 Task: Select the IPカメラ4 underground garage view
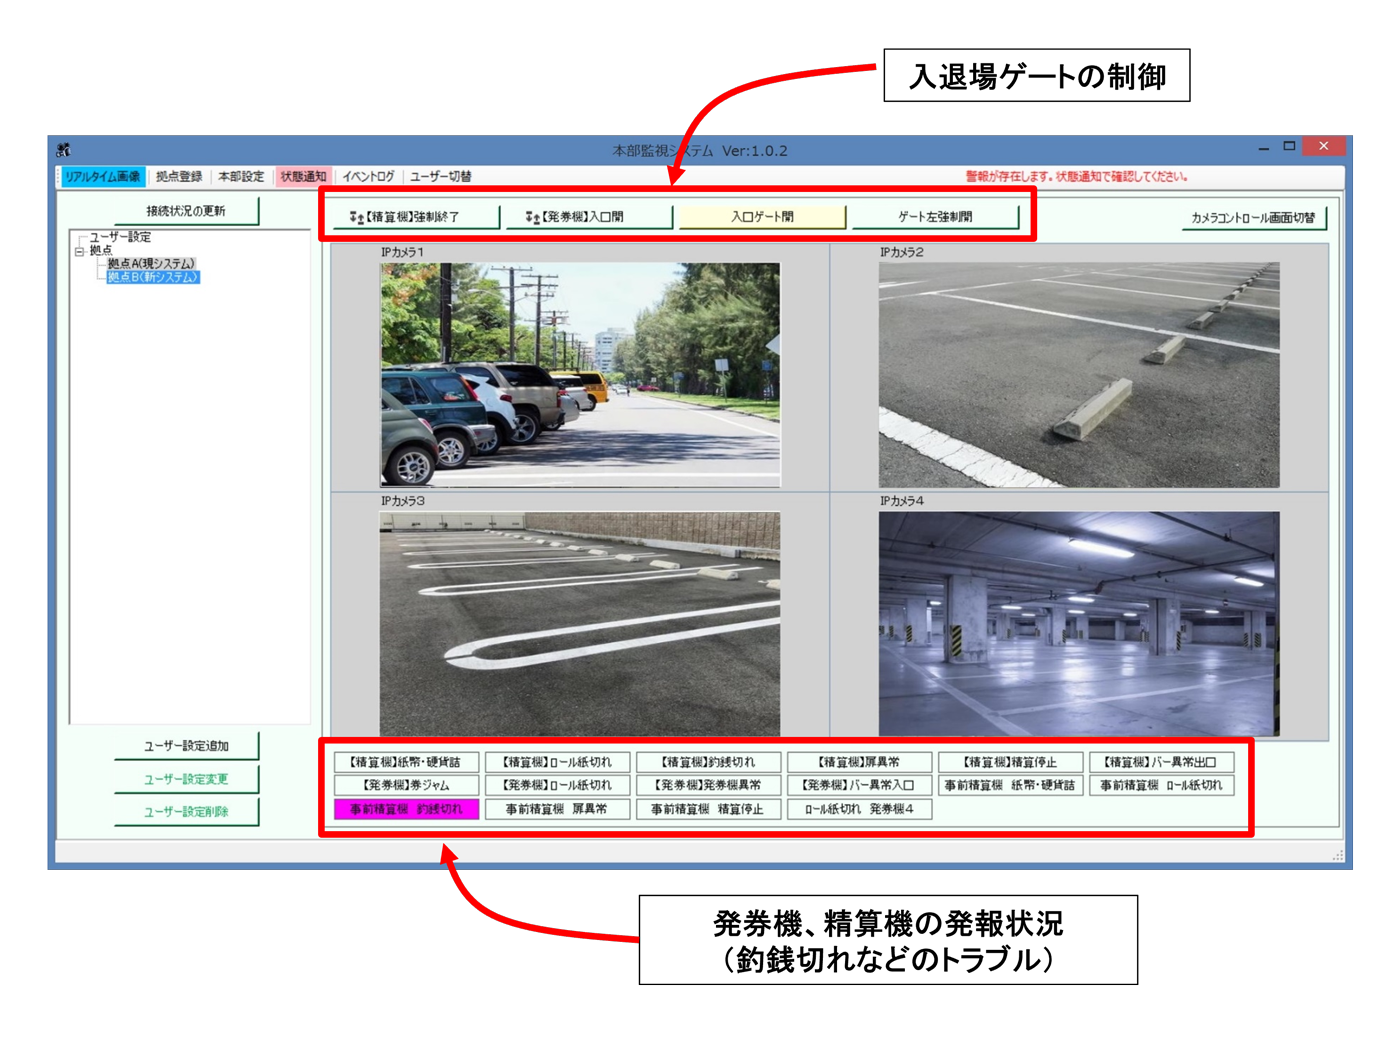point(1079,624)
